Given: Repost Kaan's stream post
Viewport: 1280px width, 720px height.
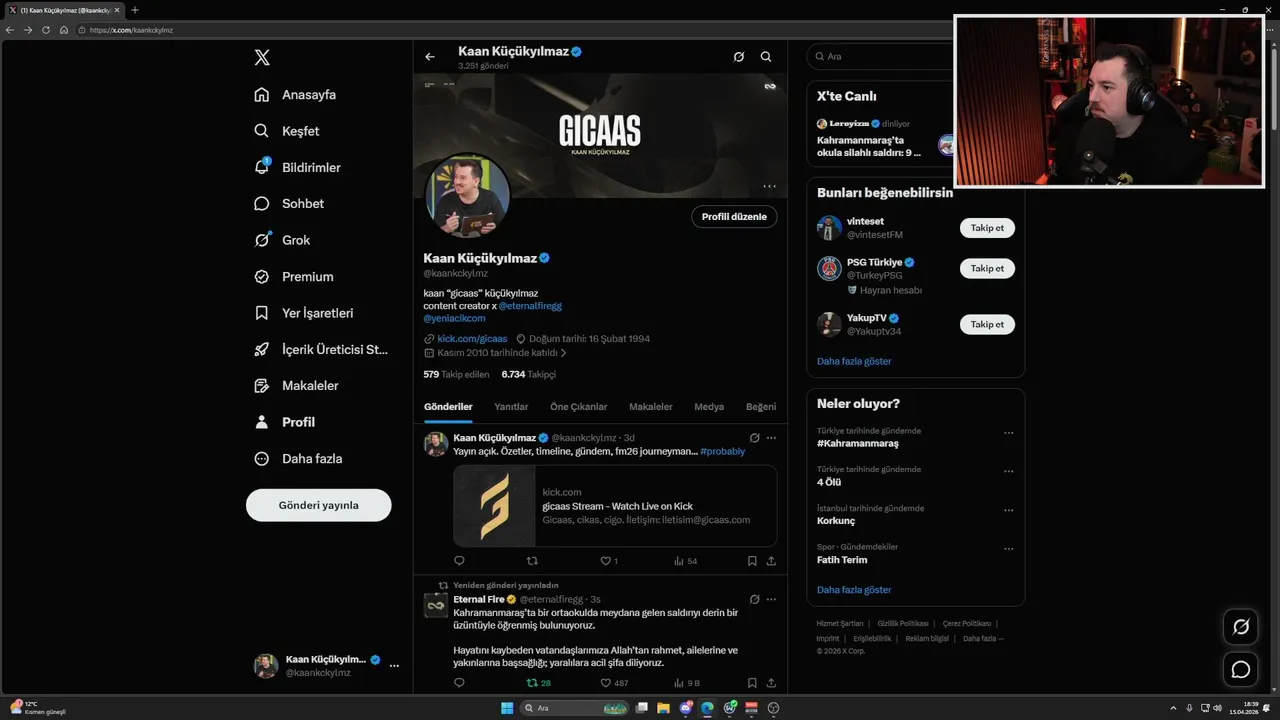Looking at the screenshot, I should [x=532, y=561].
